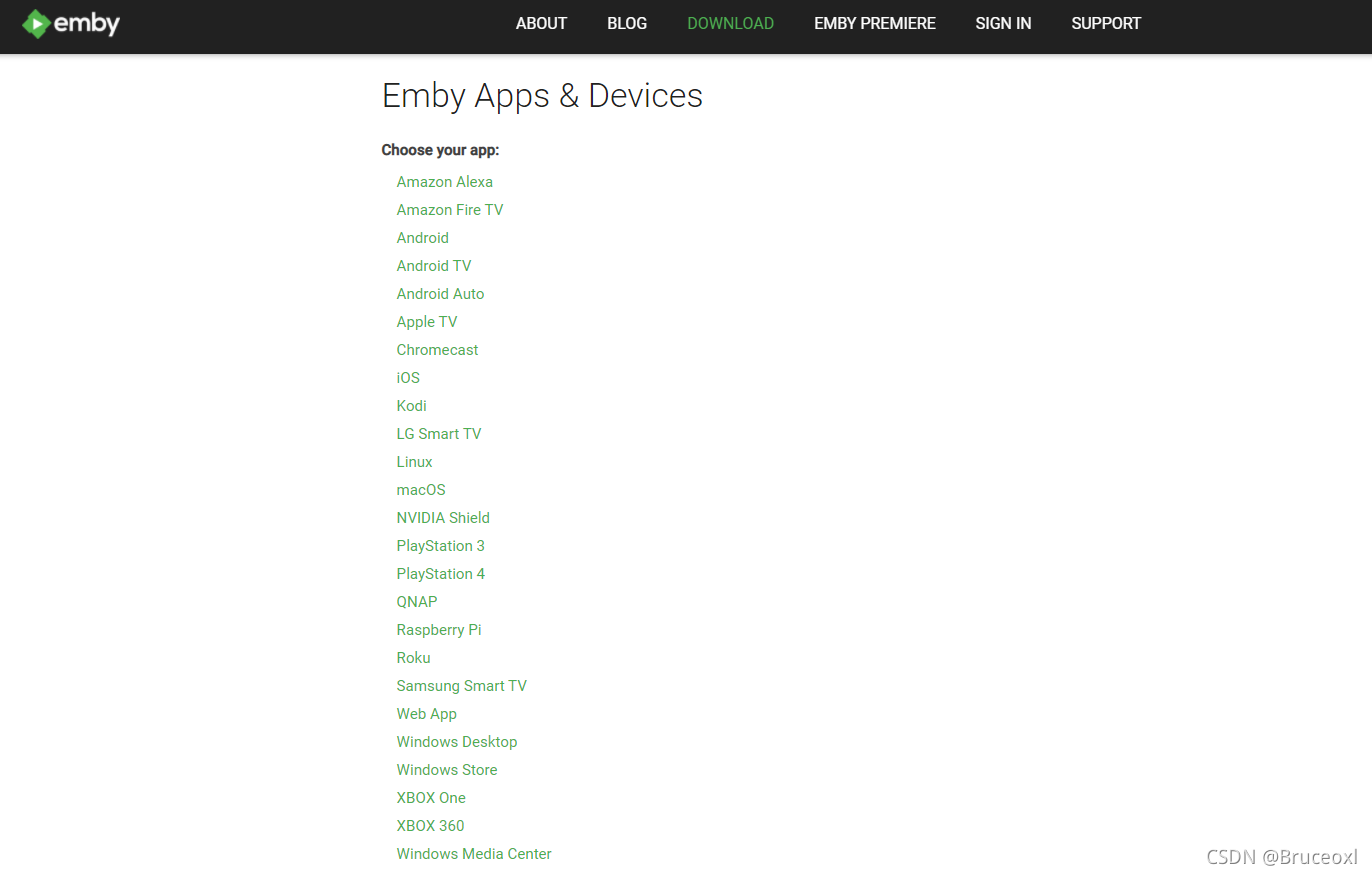Select the PlayStation 4 link
This screenshot has width=1372, height=875.
[x=441, y=574]
